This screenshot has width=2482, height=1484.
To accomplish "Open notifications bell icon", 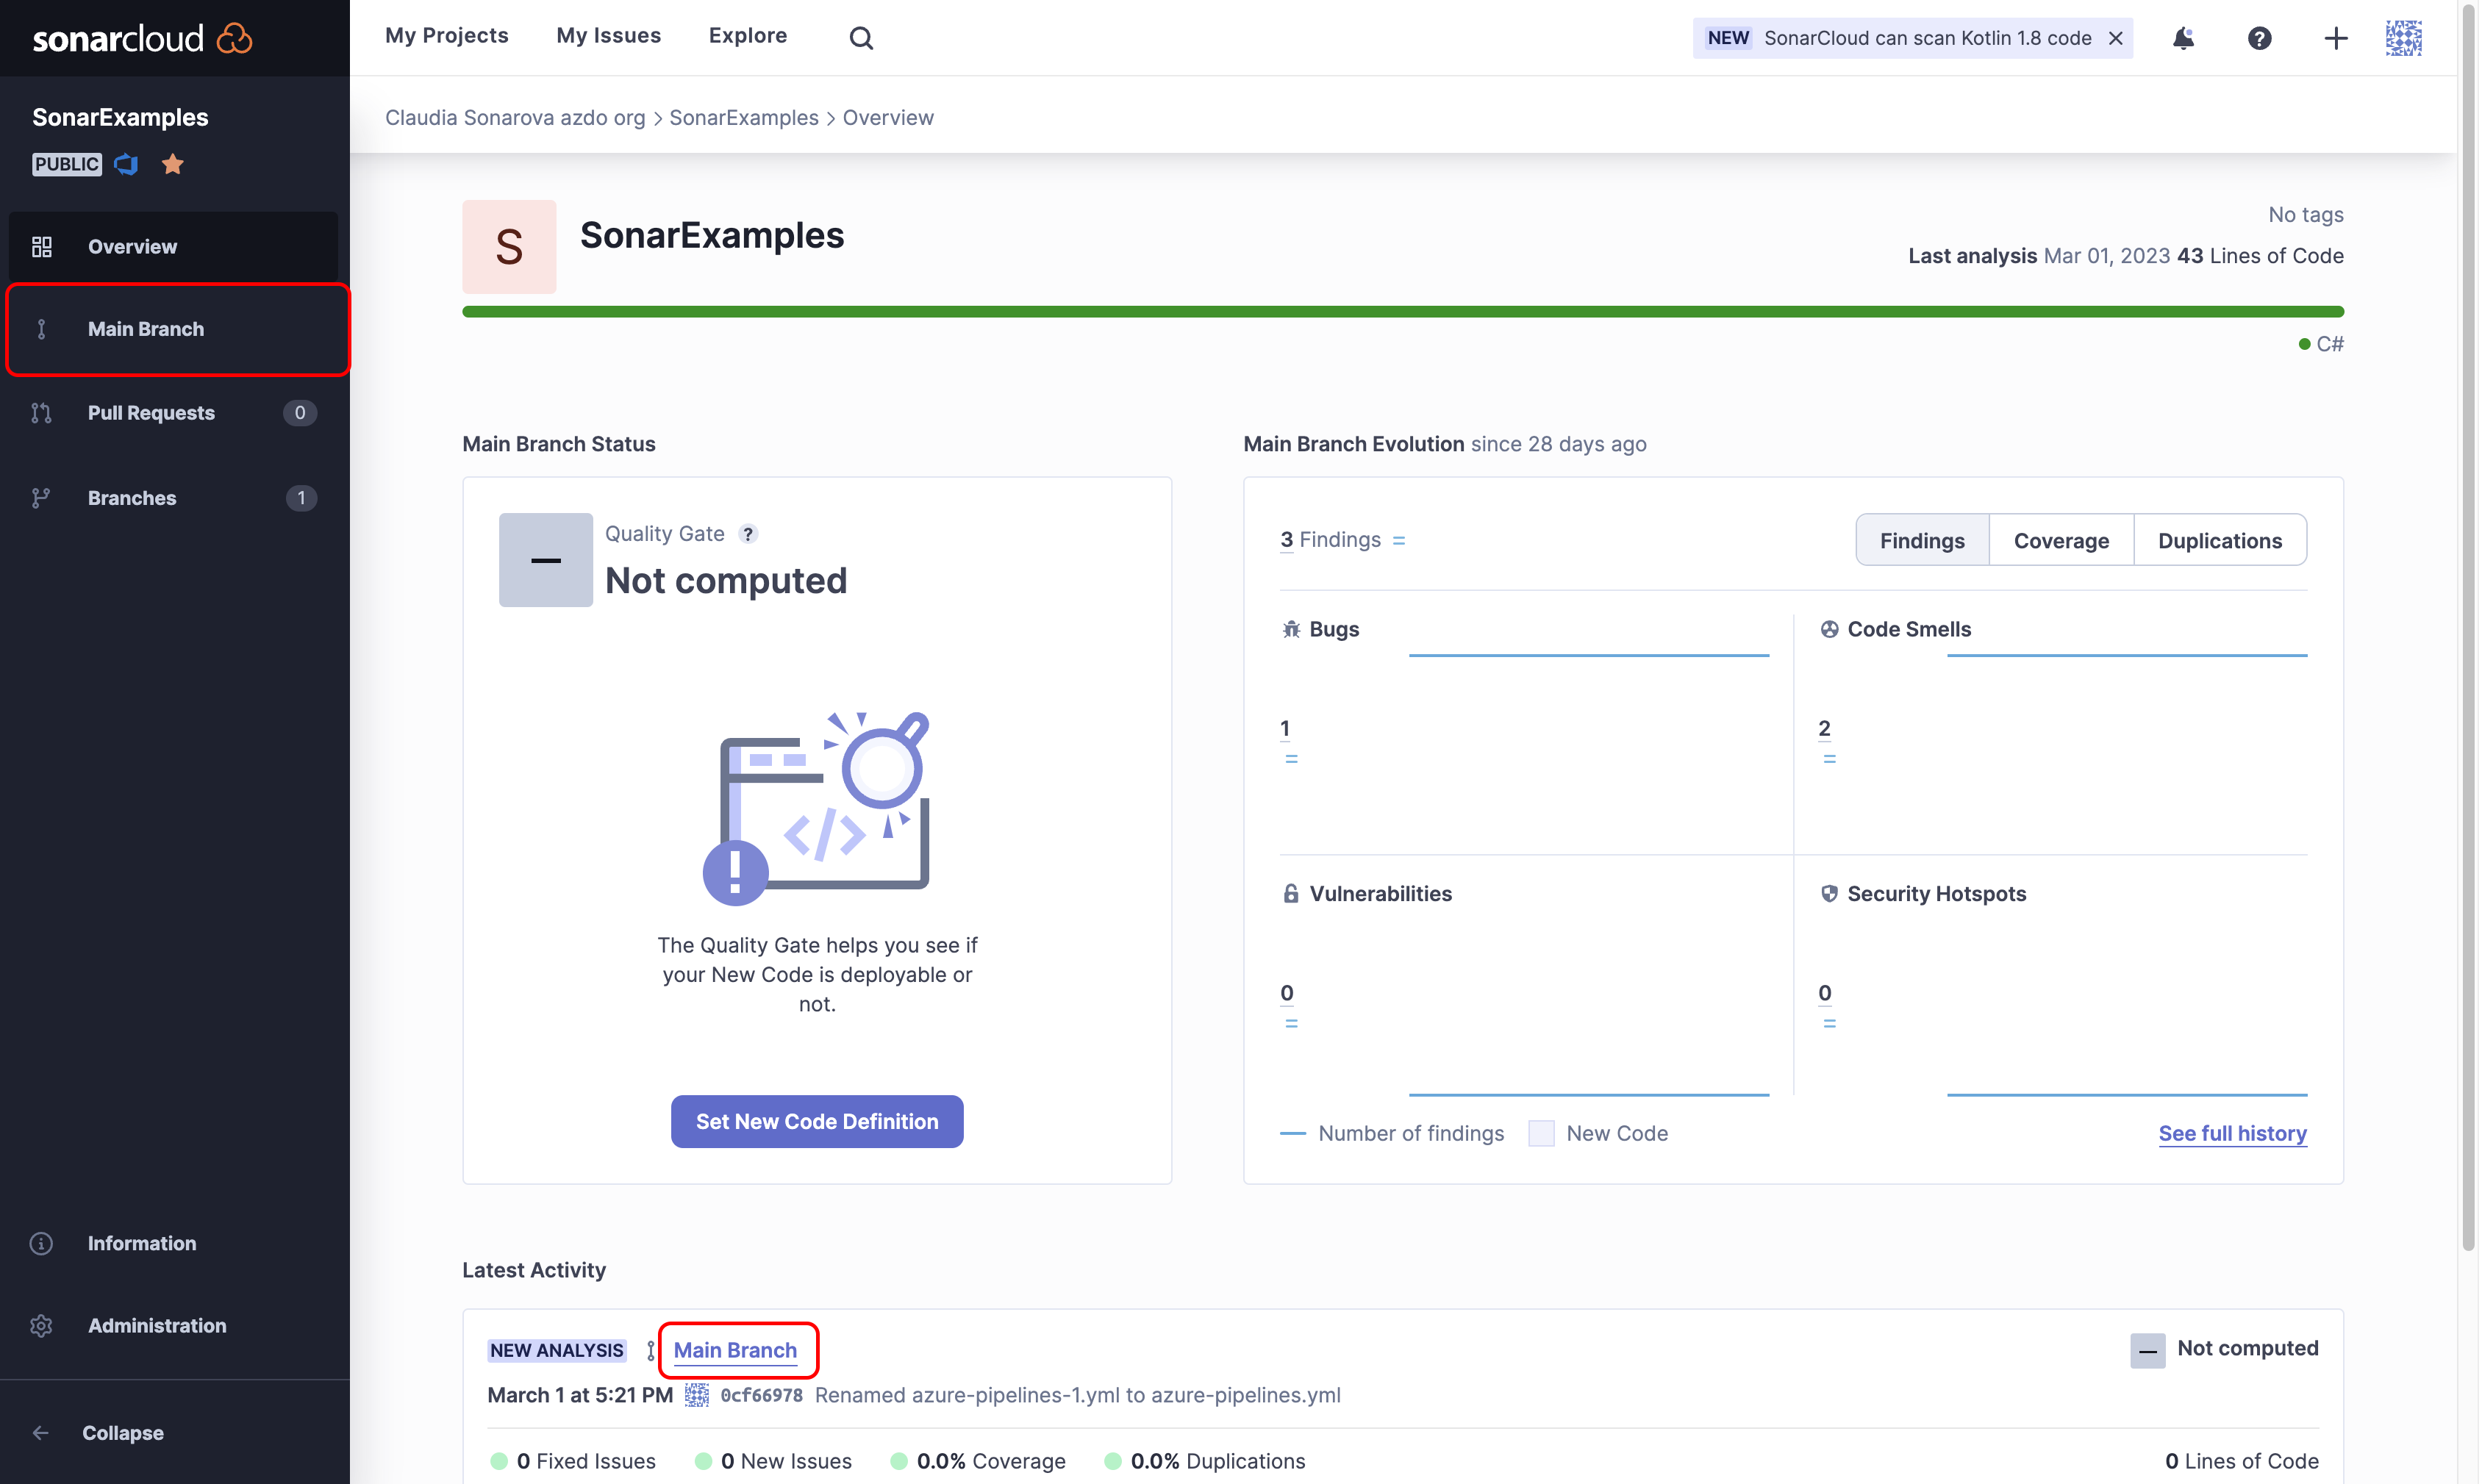I will pos(2183,38).
